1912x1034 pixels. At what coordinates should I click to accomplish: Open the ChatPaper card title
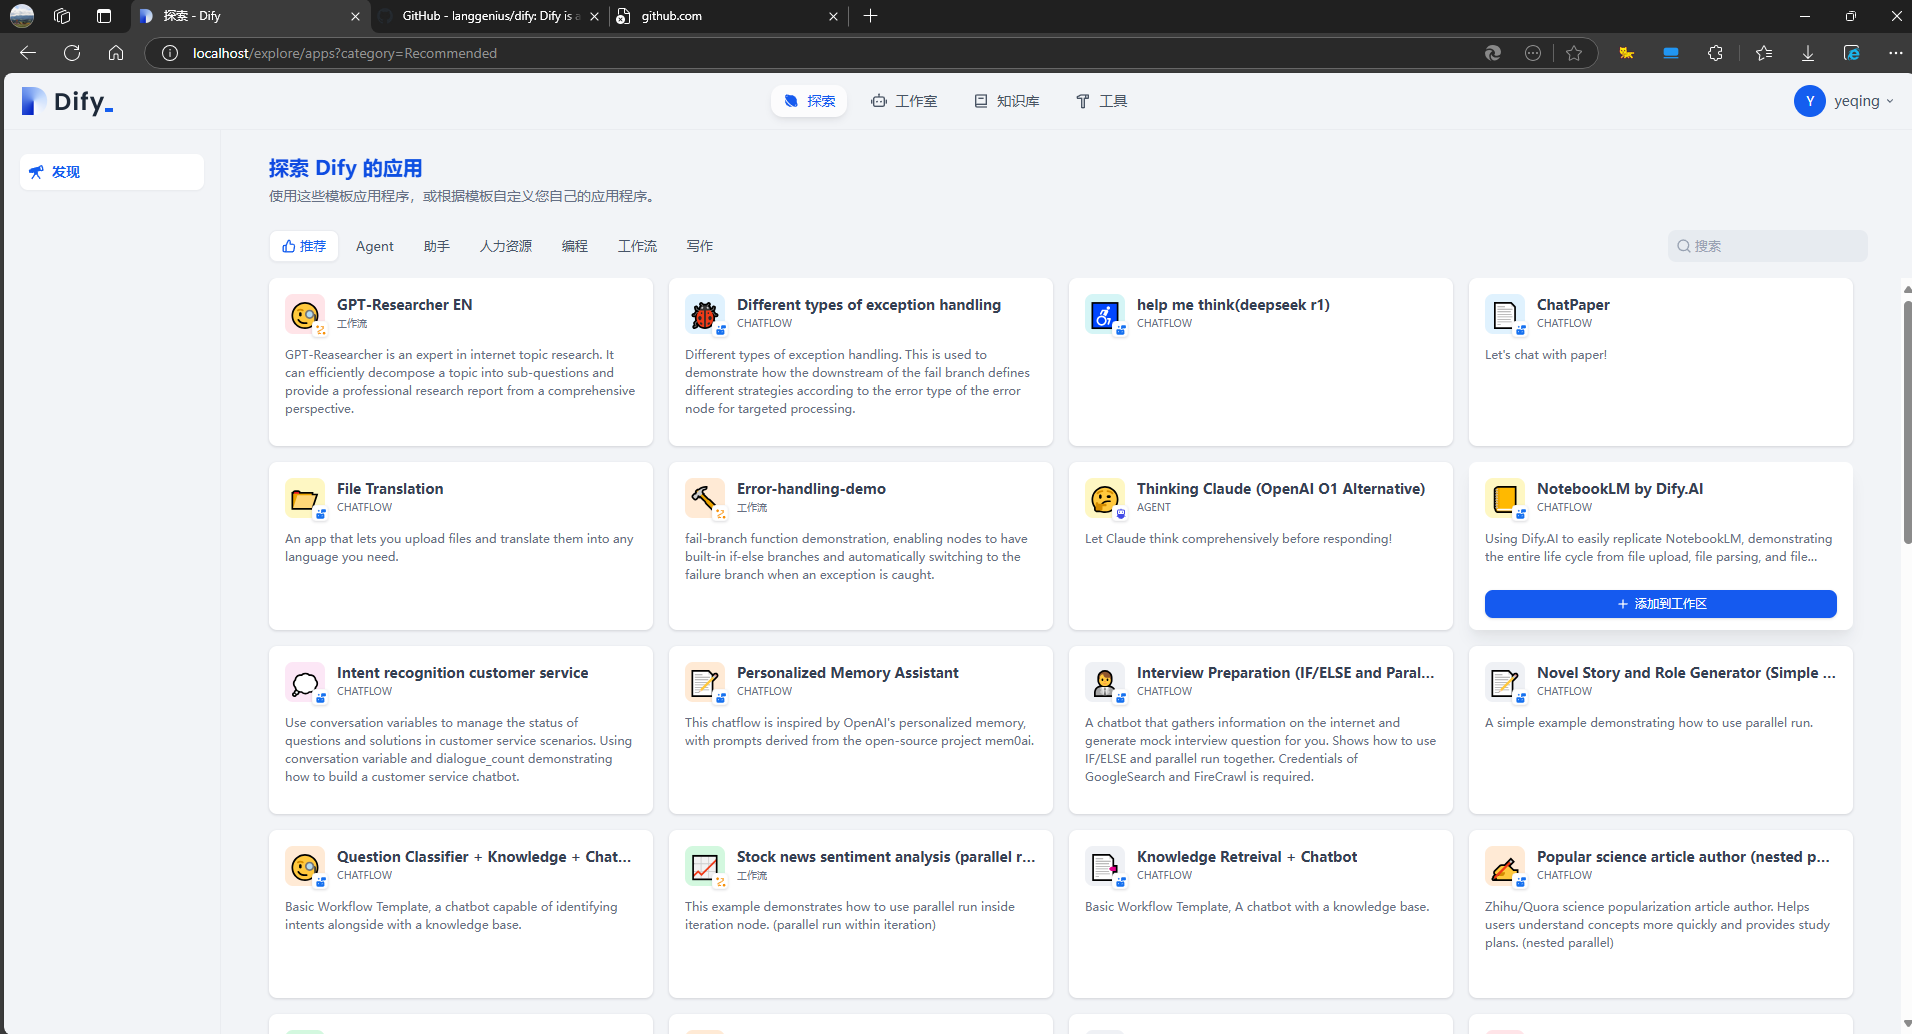tap(1573, 305)
